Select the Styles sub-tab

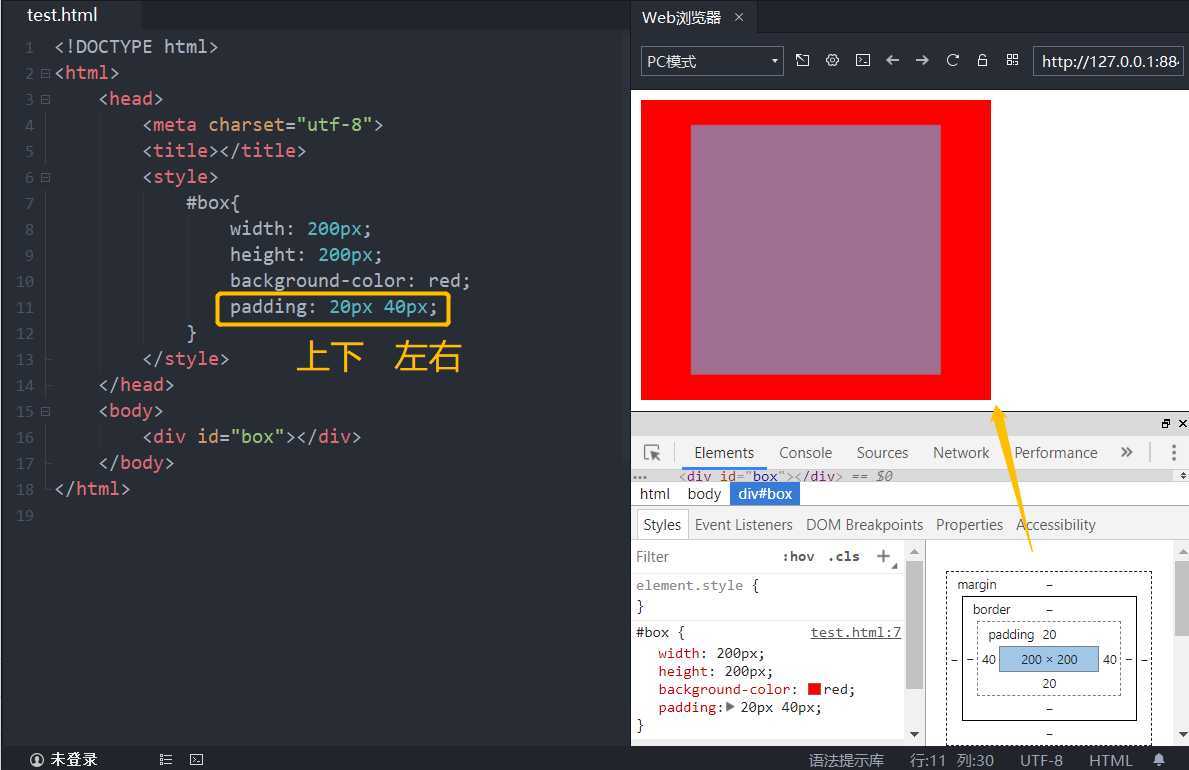(662, 524)
